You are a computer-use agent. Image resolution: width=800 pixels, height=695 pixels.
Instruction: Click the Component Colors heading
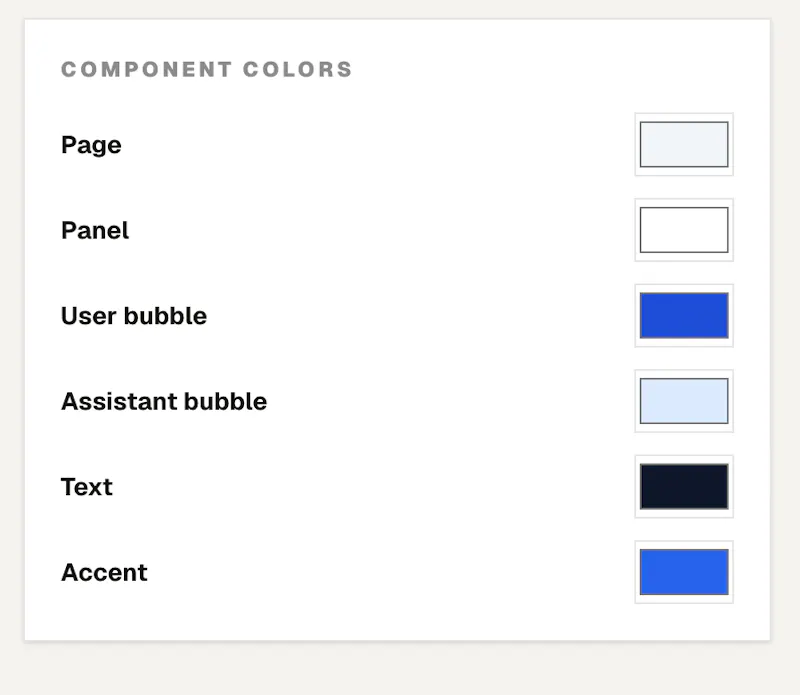click(x=207, y=69)
